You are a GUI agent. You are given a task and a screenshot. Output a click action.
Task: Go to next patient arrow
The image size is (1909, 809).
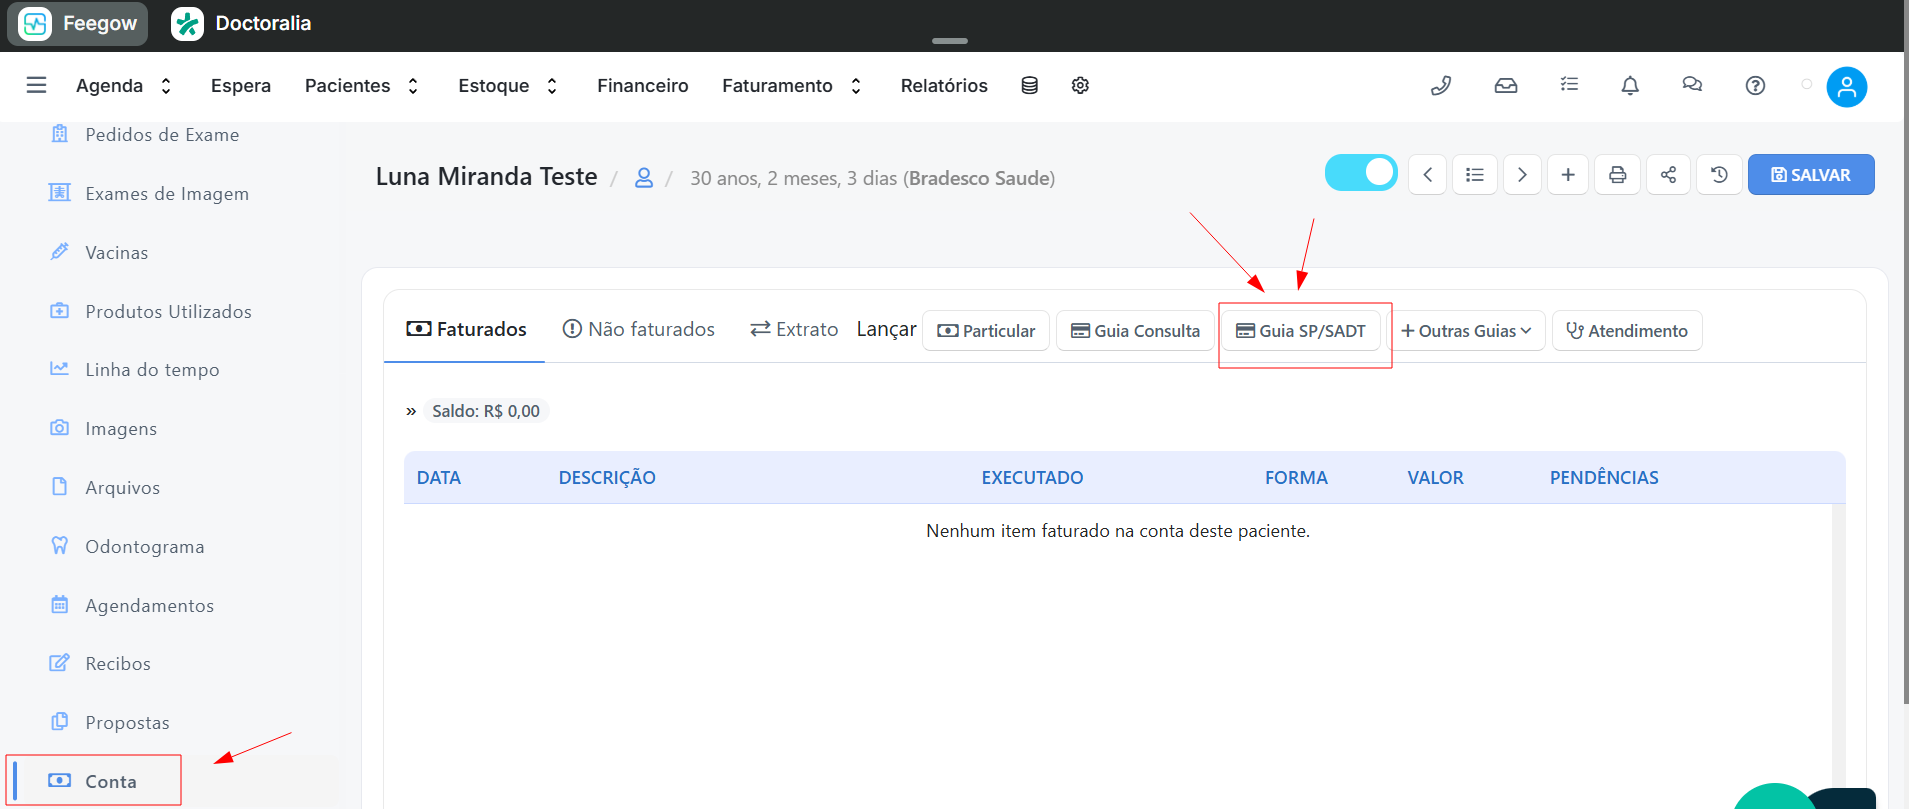click(x=1522, y=175)
